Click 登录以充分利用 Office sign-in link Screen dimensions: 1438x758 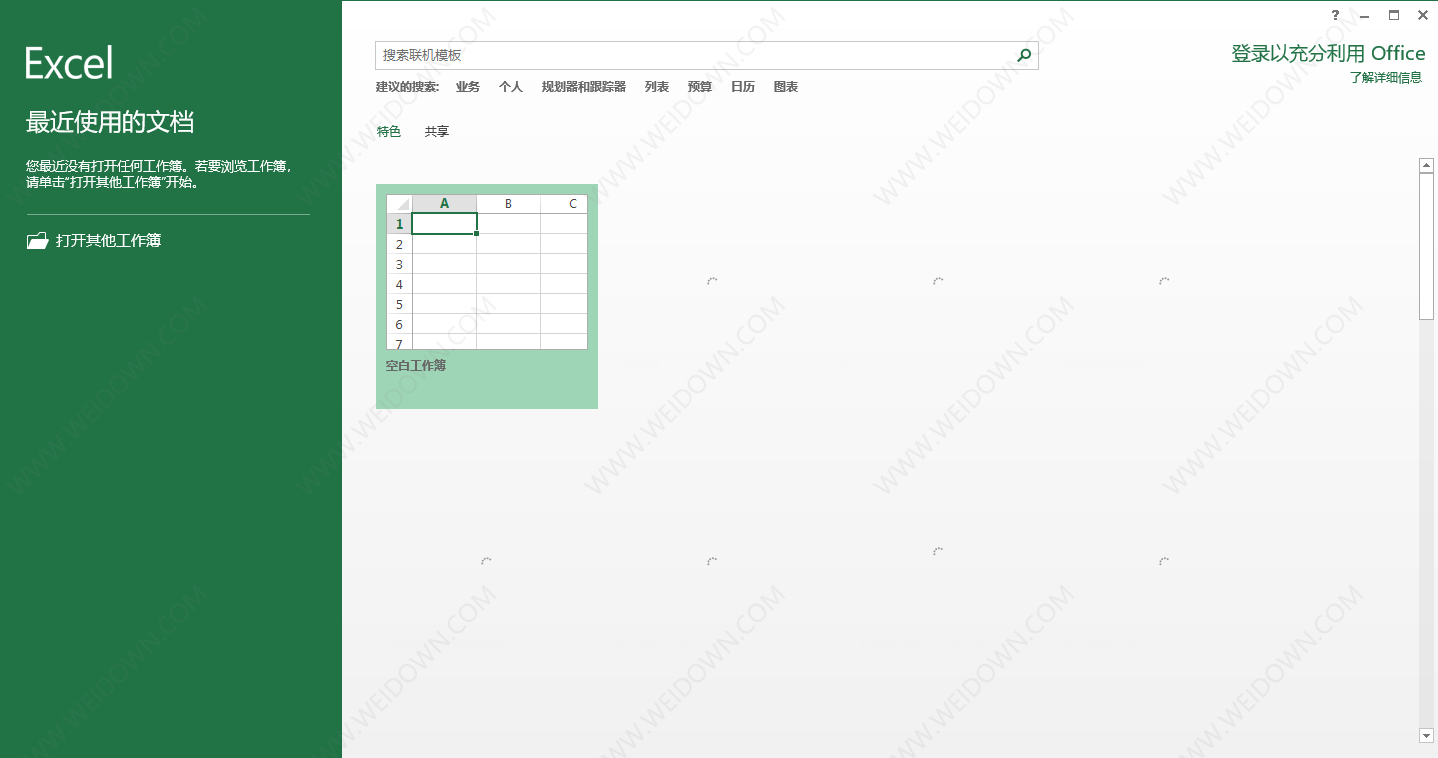tap(1328, 54)
